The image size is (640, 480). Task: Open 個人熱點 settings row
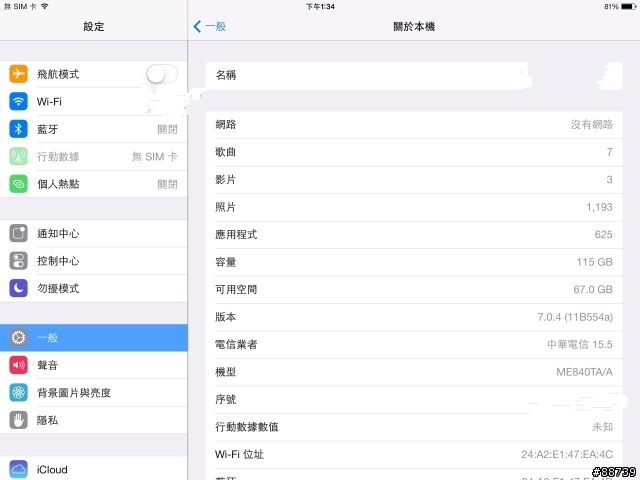click(93, 184)
